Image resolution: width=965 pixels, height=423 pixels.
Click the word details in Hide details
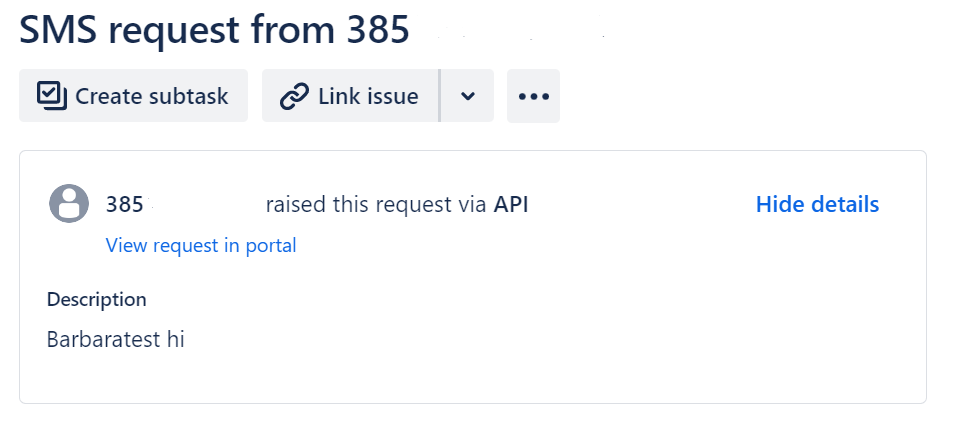click(x=844, y=205)
